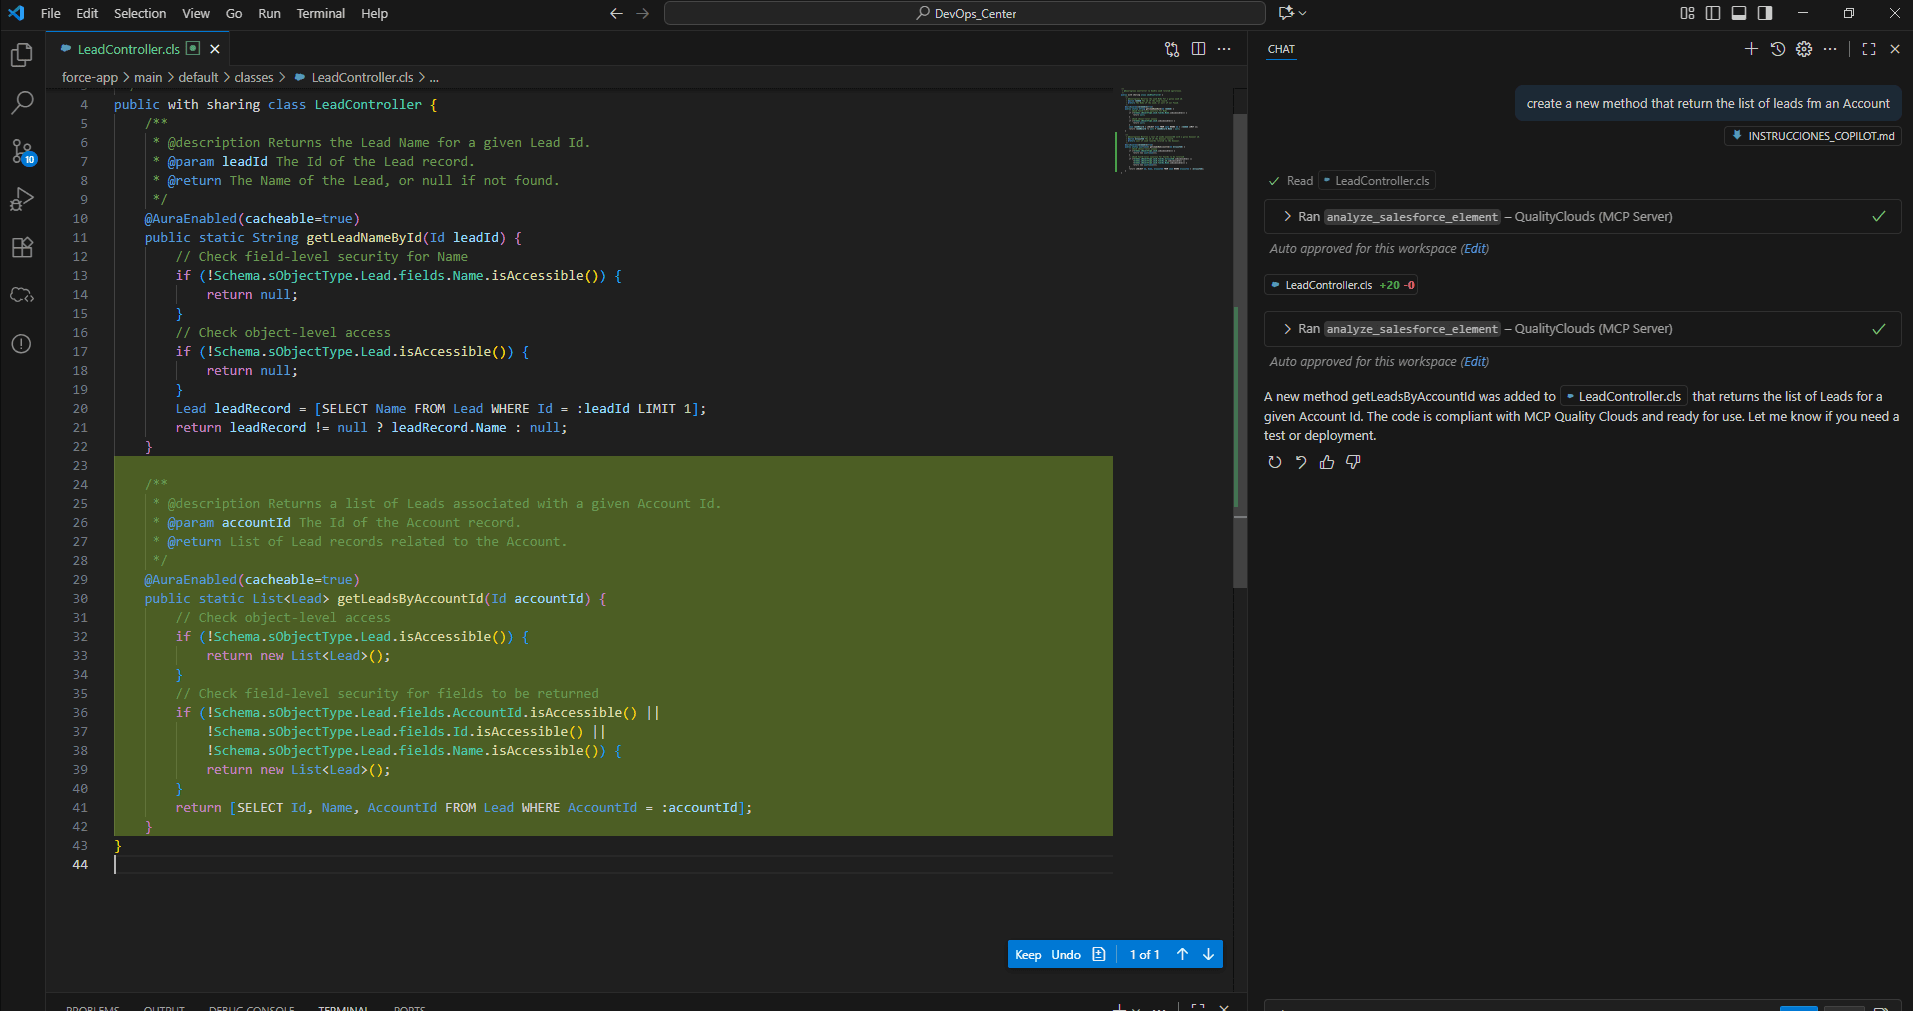Expand first analyze_salesforce_element tool run
The width and height of the screenshot is (1913, 1011).
point(1287,217)
